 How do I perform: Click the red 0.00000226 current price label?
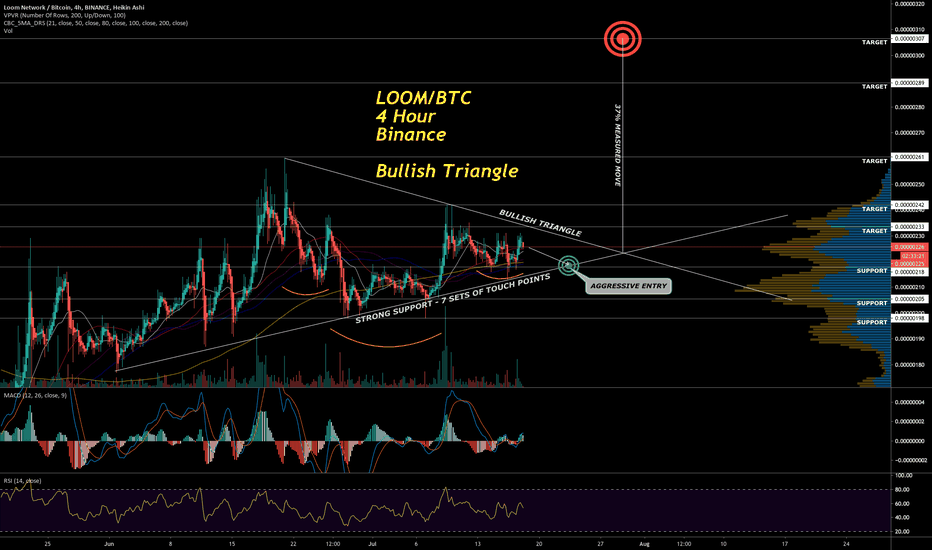tap(909, 247)
